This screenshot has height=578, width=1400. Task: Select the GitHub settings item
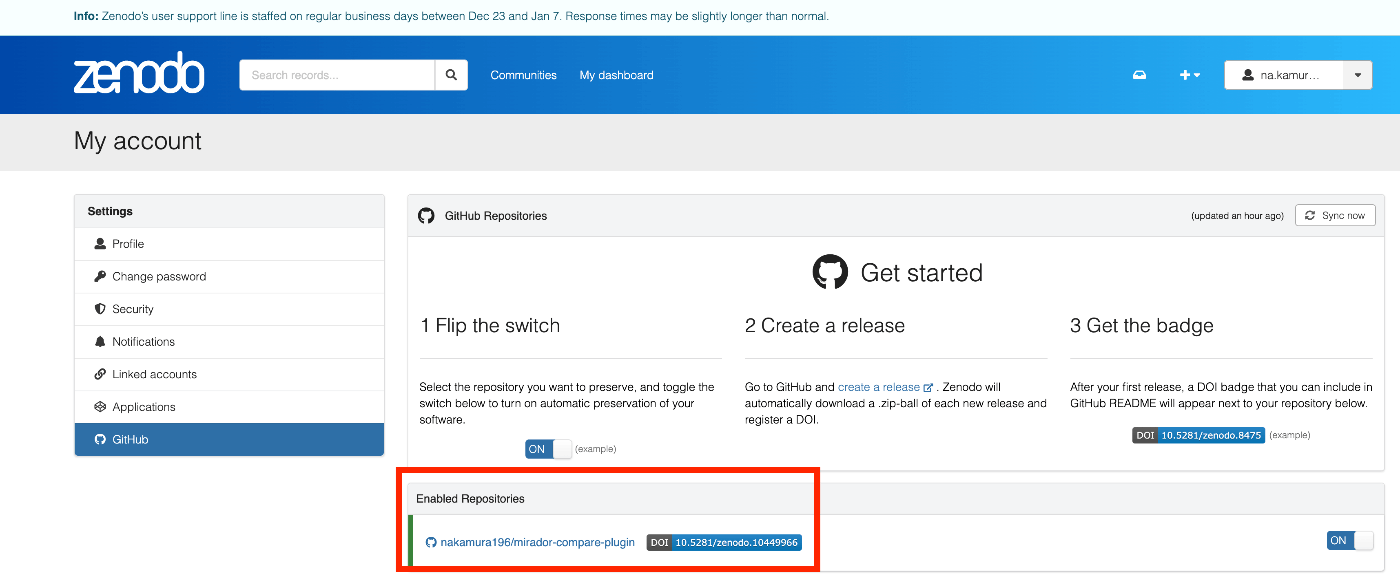(229, 440)
